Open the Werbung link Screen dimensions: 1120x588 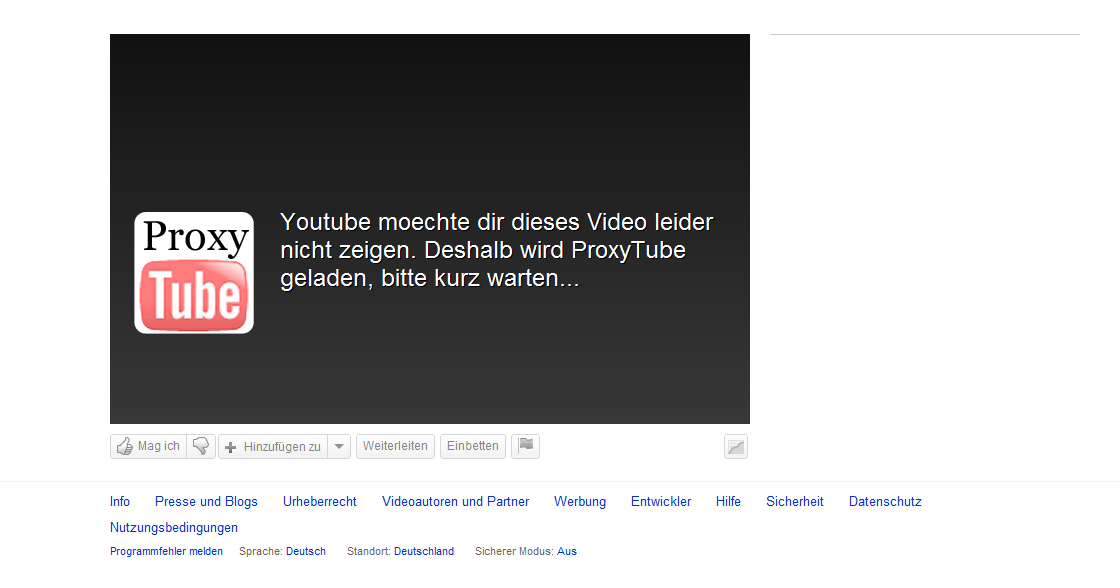point(580,502)
